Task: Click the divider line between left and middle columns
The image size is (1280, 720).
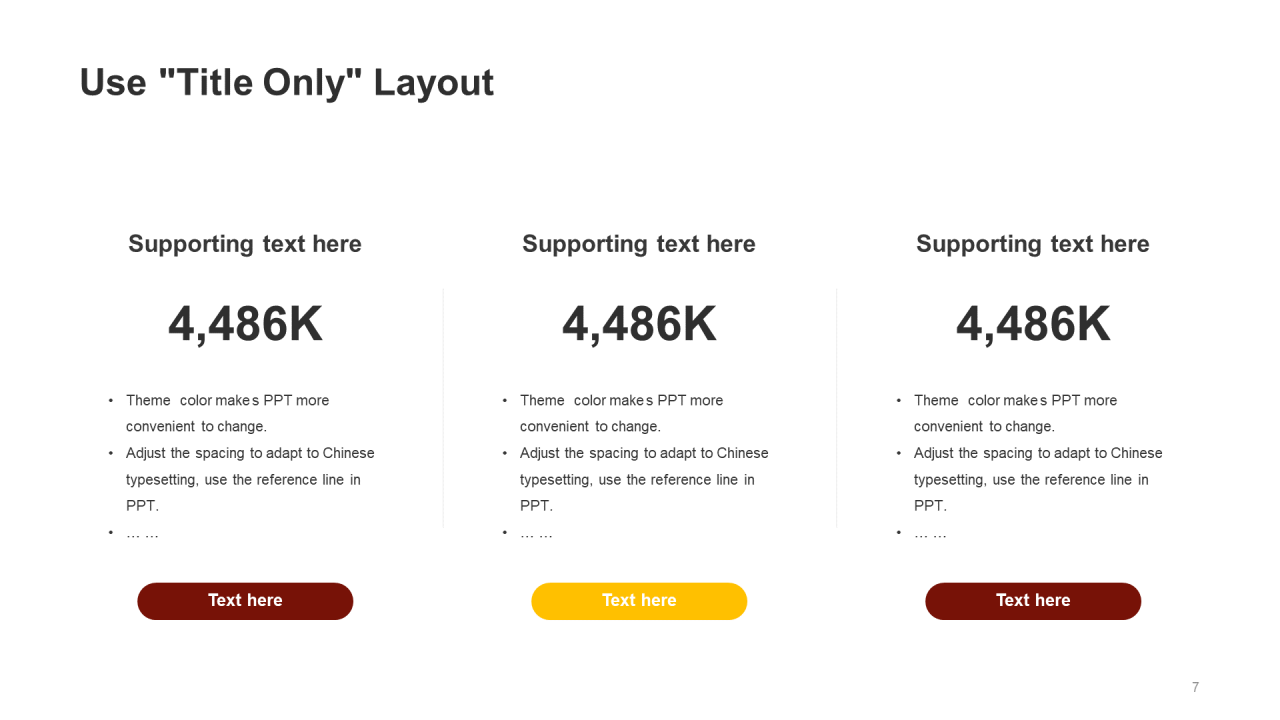Action: 443,408
